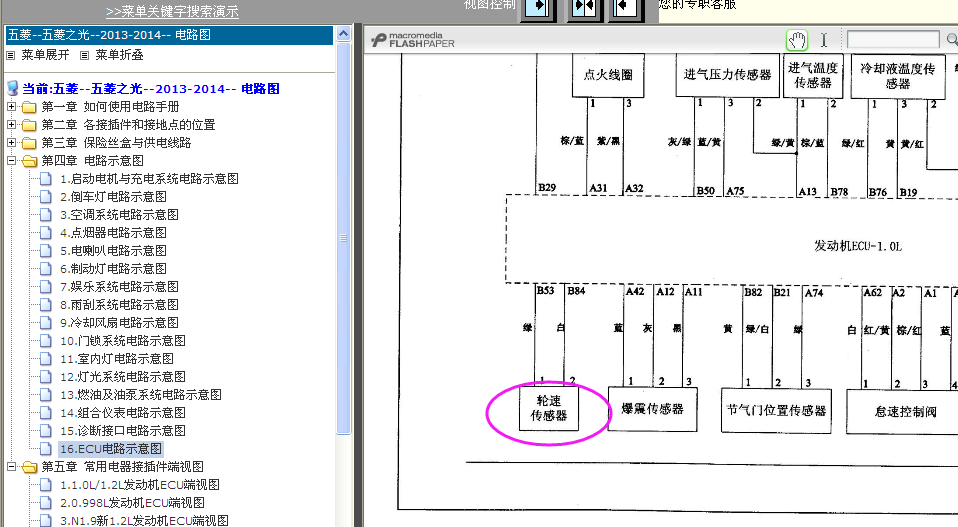Click the third view control button with left arrow
Viewport: 958px width, 527px height.
(624, 9)
